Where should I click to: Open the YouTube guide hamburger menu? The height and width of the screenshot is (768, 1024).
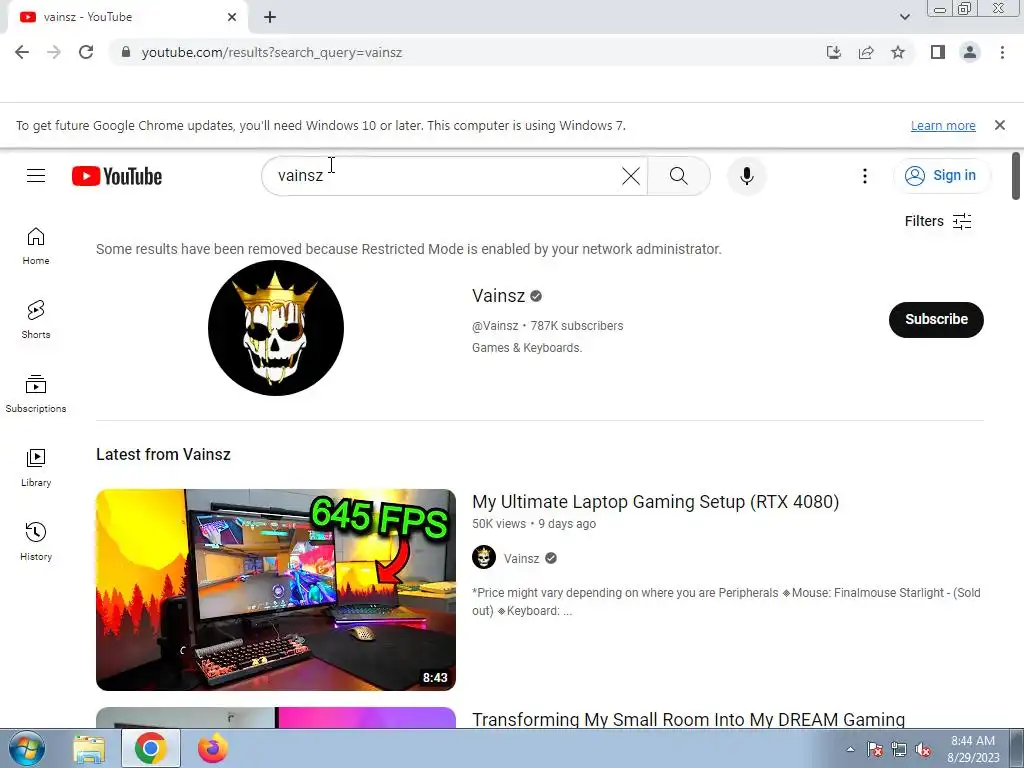tap(36, 176)
